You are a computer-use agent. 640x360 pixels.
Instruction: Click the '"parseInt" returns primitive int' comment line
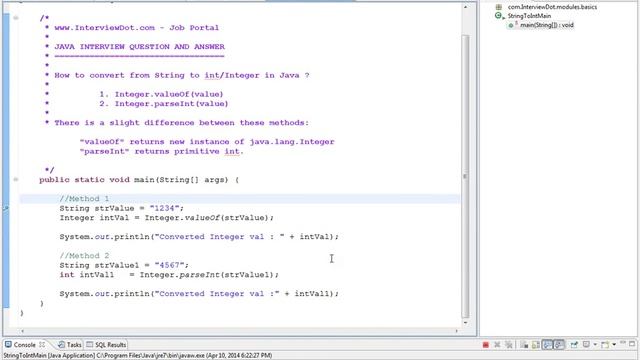click(x=162, y=151)
